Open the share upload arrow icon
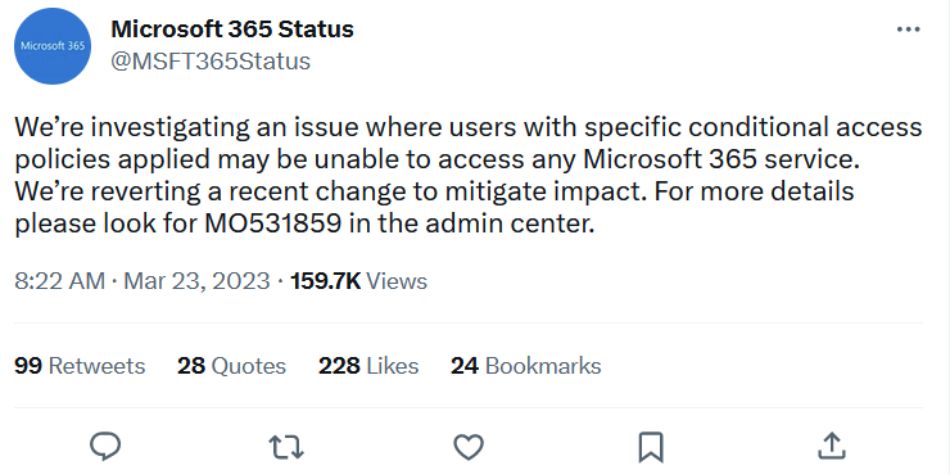The image size is (950, 475). (x=831, y=446)
